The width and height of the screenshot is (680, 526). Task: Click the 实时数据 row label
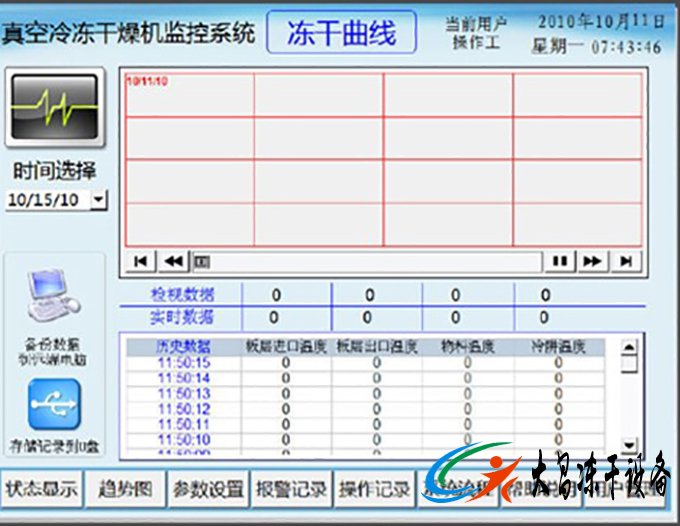coord(182,317)
